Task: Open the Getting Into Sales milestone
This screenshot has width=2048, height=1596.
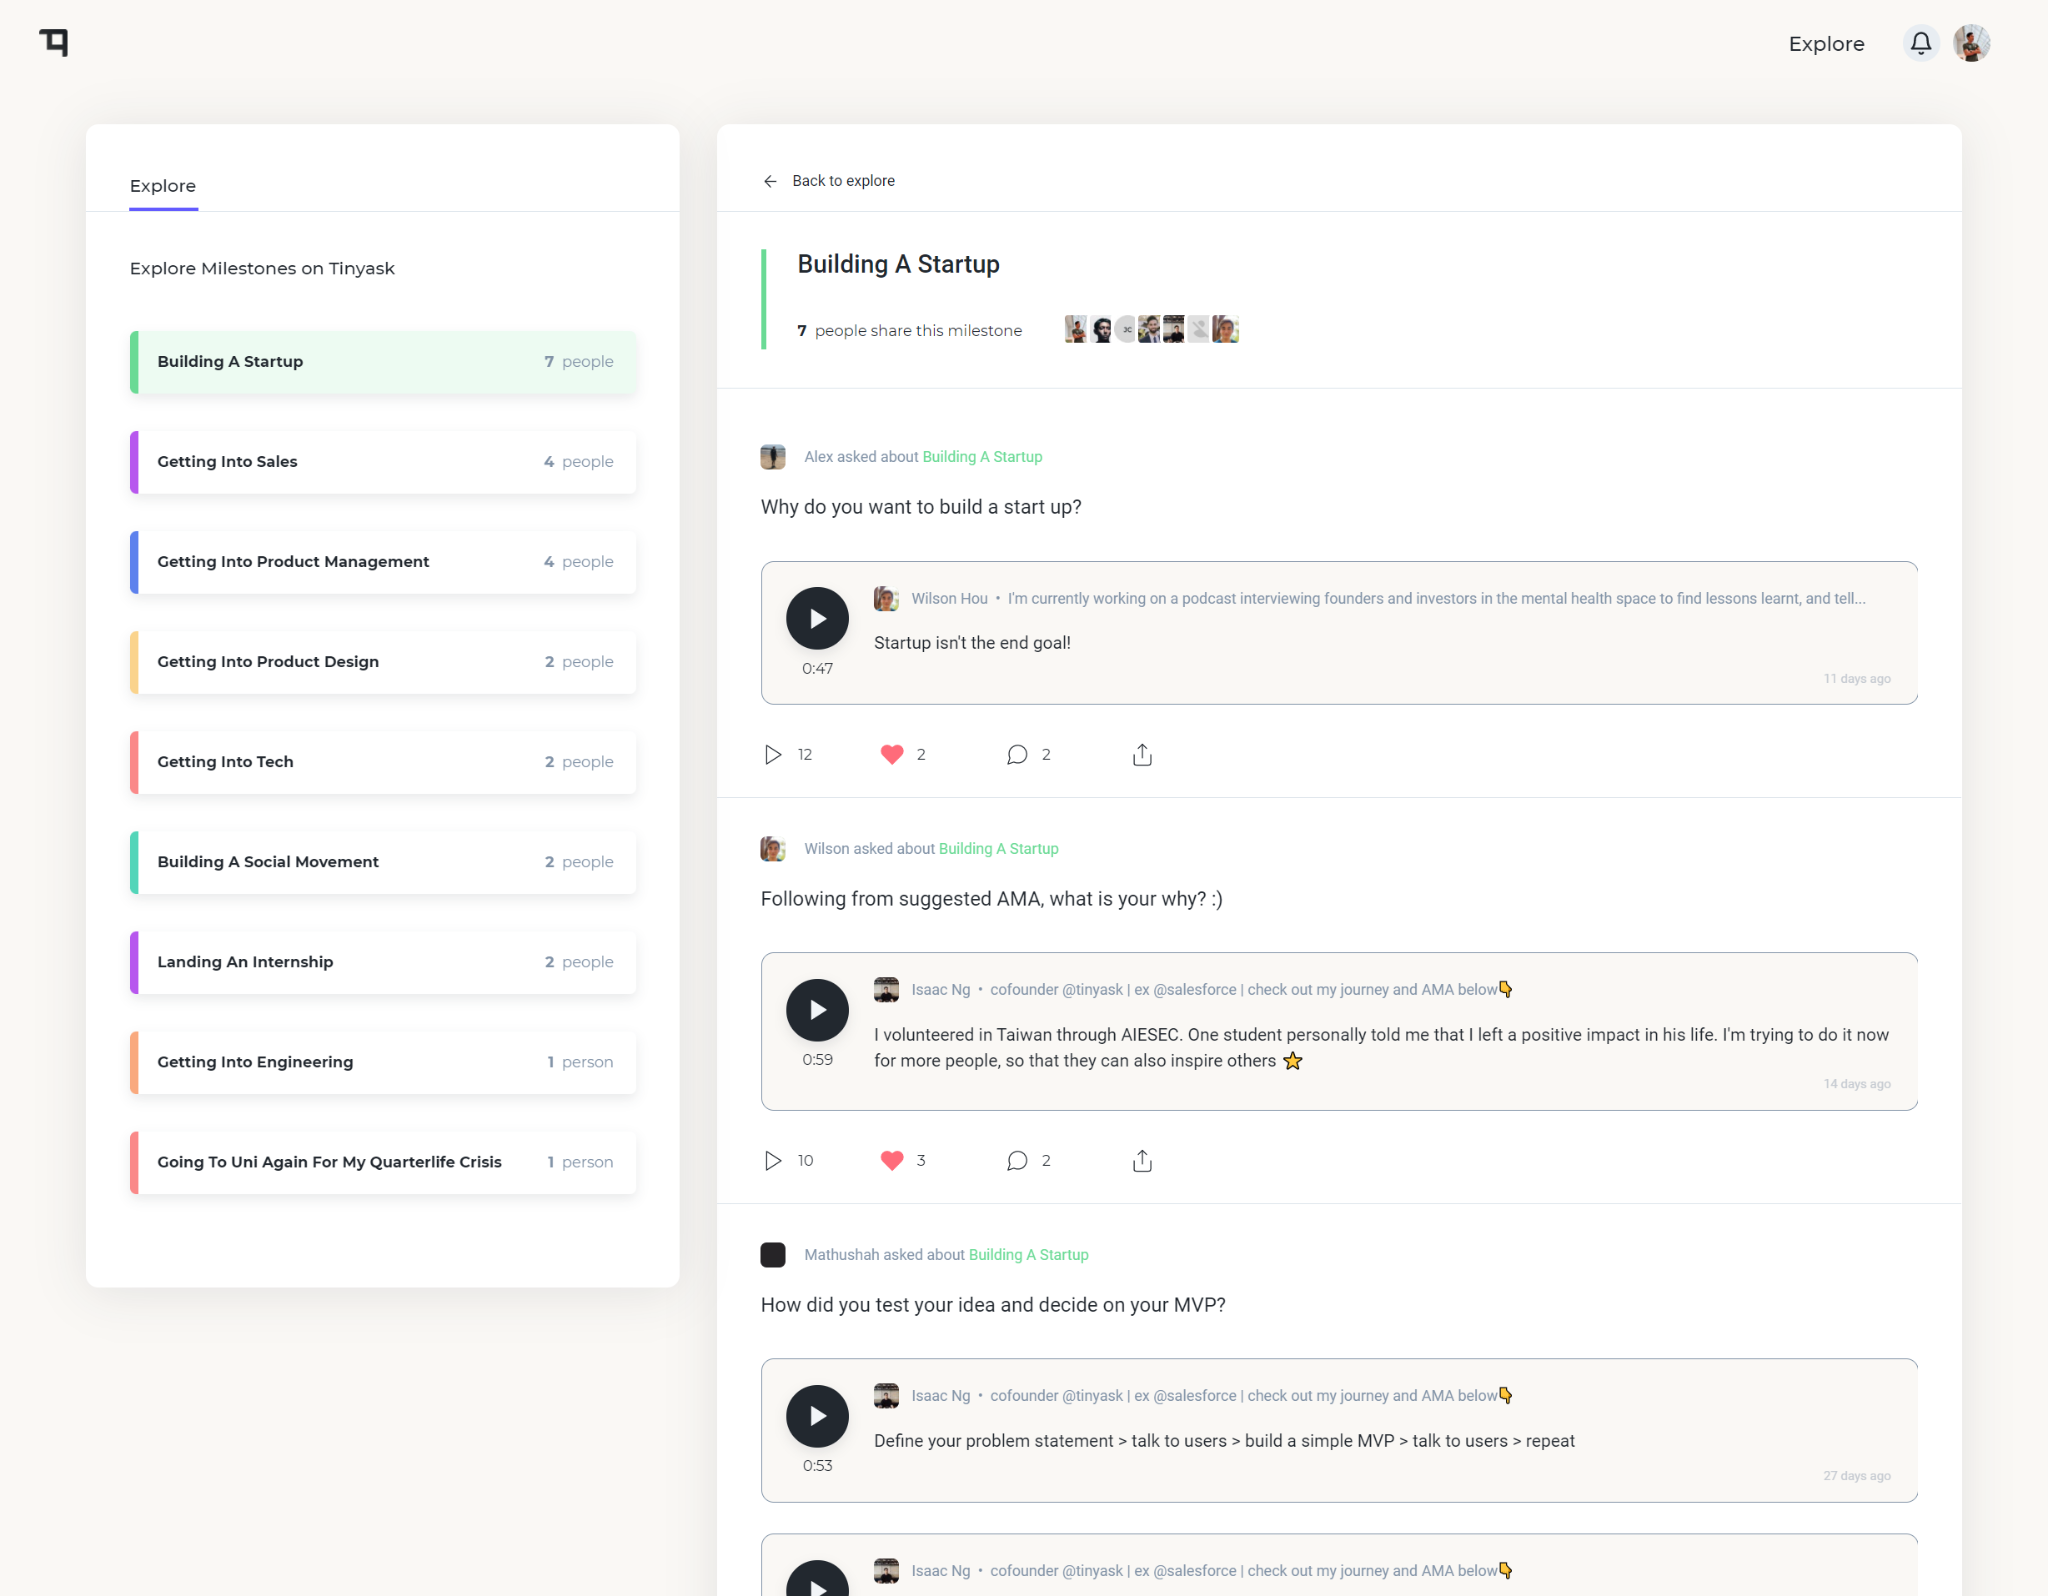Action: pyautogui.click(x=384, y=462)
